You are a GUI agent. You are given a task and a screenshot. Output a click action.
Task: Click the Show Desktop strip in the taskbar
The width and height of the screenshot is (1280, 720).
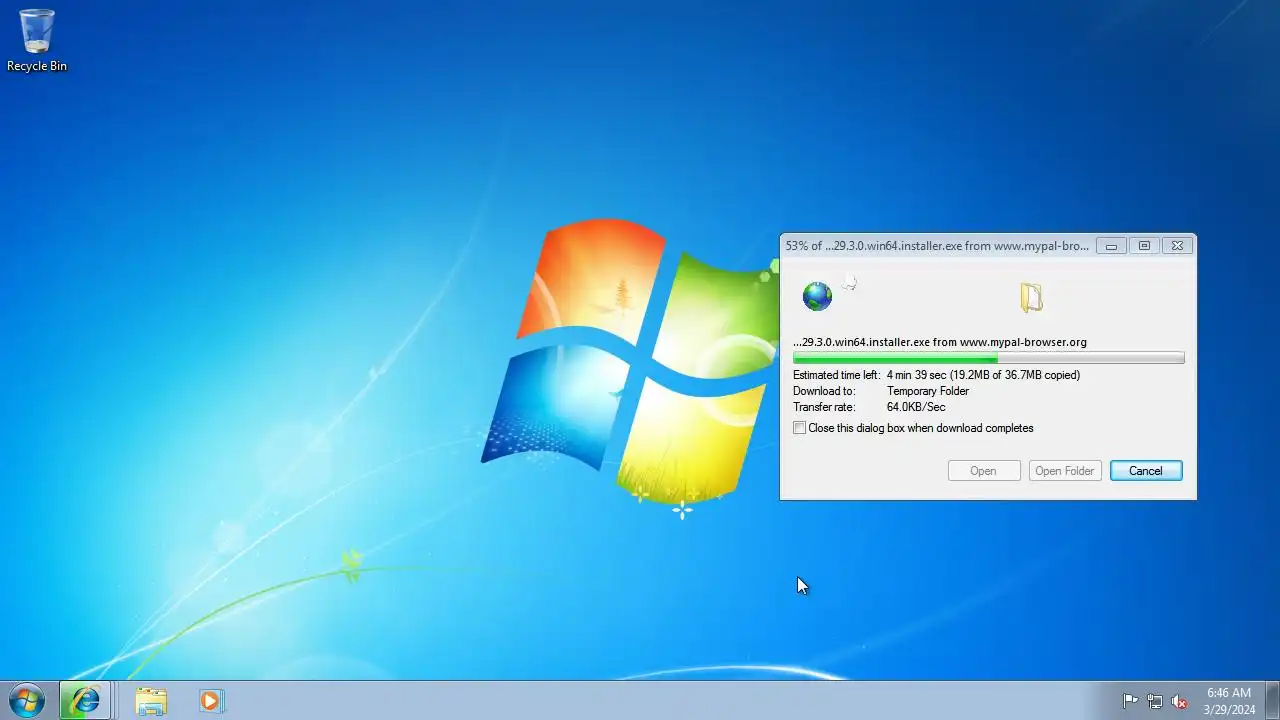(x=1272, y=700)
